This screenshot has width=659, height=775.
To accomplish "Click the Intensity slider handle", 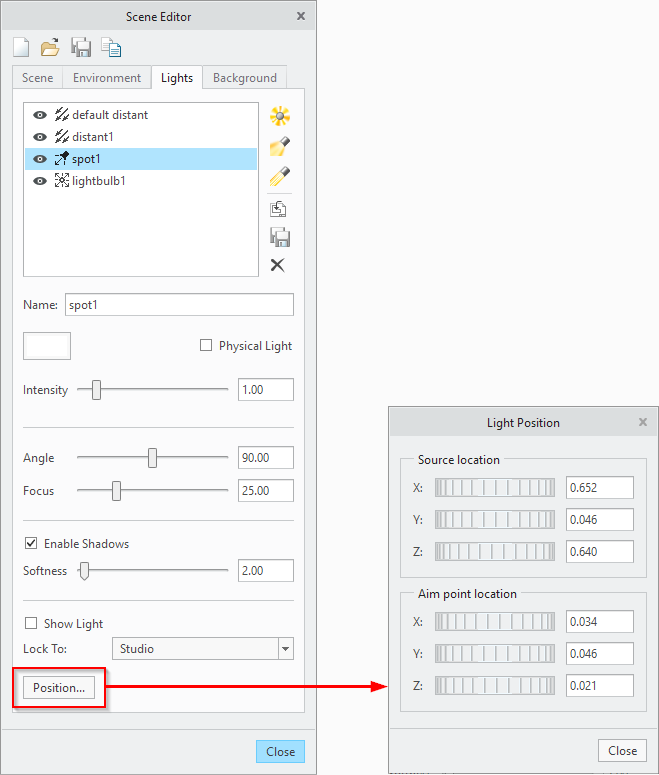I will [96, 389].
